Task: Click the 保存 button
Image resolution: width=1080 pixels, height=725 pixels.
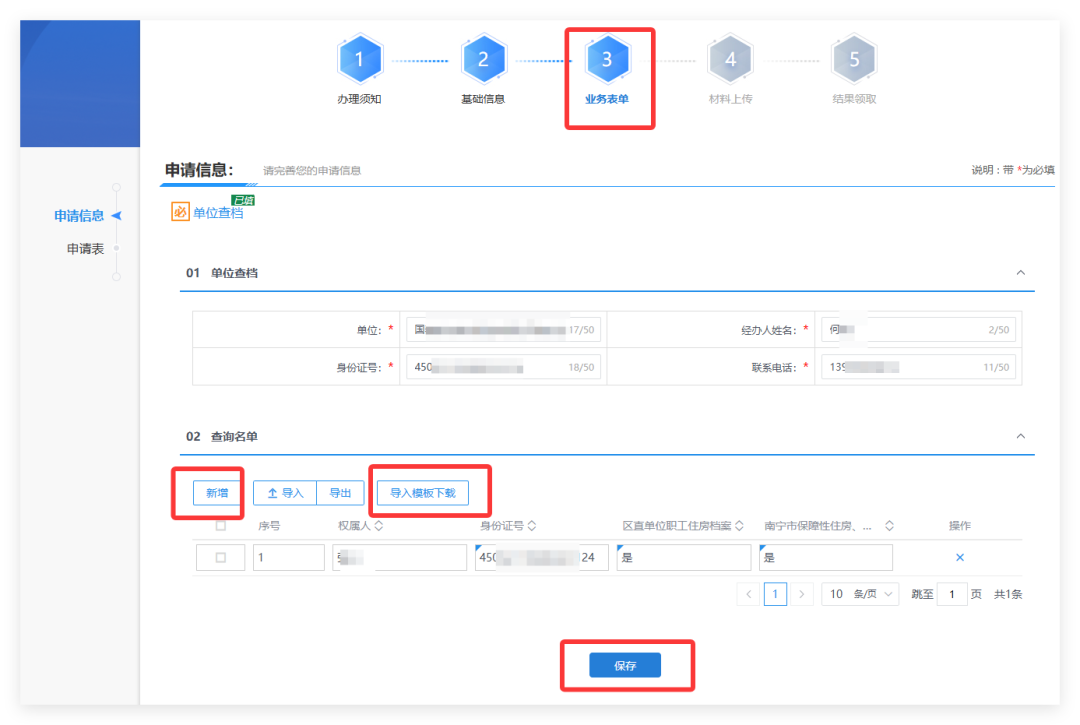Action: point(625,666)
